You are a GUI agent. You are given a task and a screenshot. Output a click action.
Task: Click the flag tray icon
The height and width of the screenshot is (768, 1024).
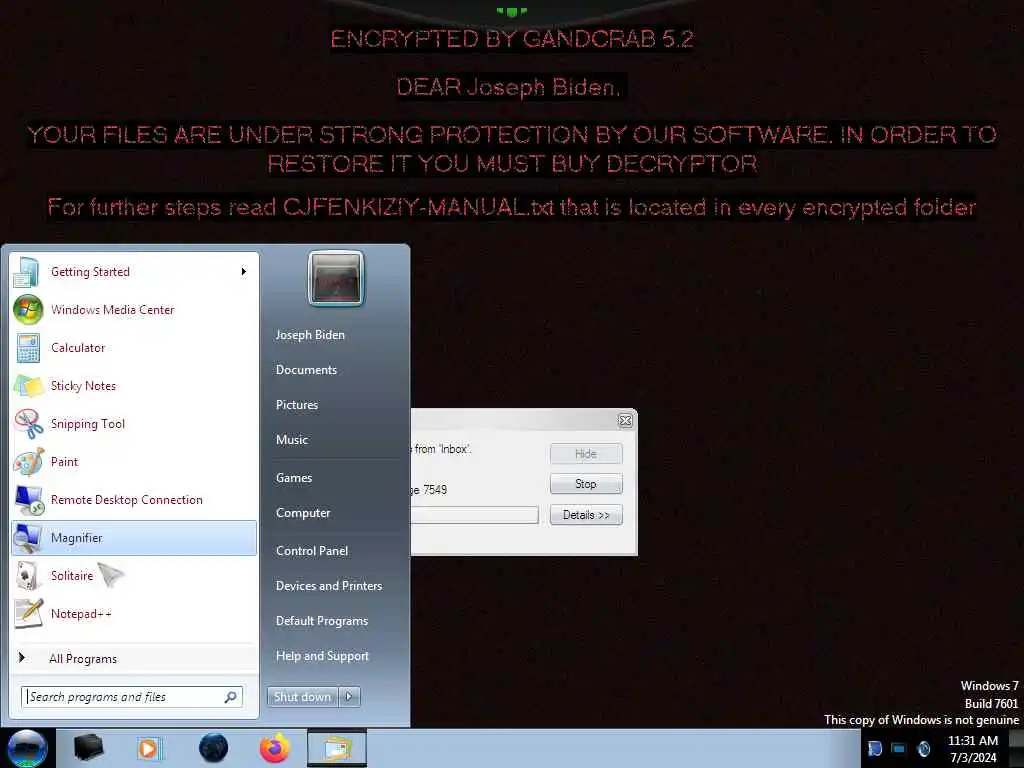click(875, 748)
